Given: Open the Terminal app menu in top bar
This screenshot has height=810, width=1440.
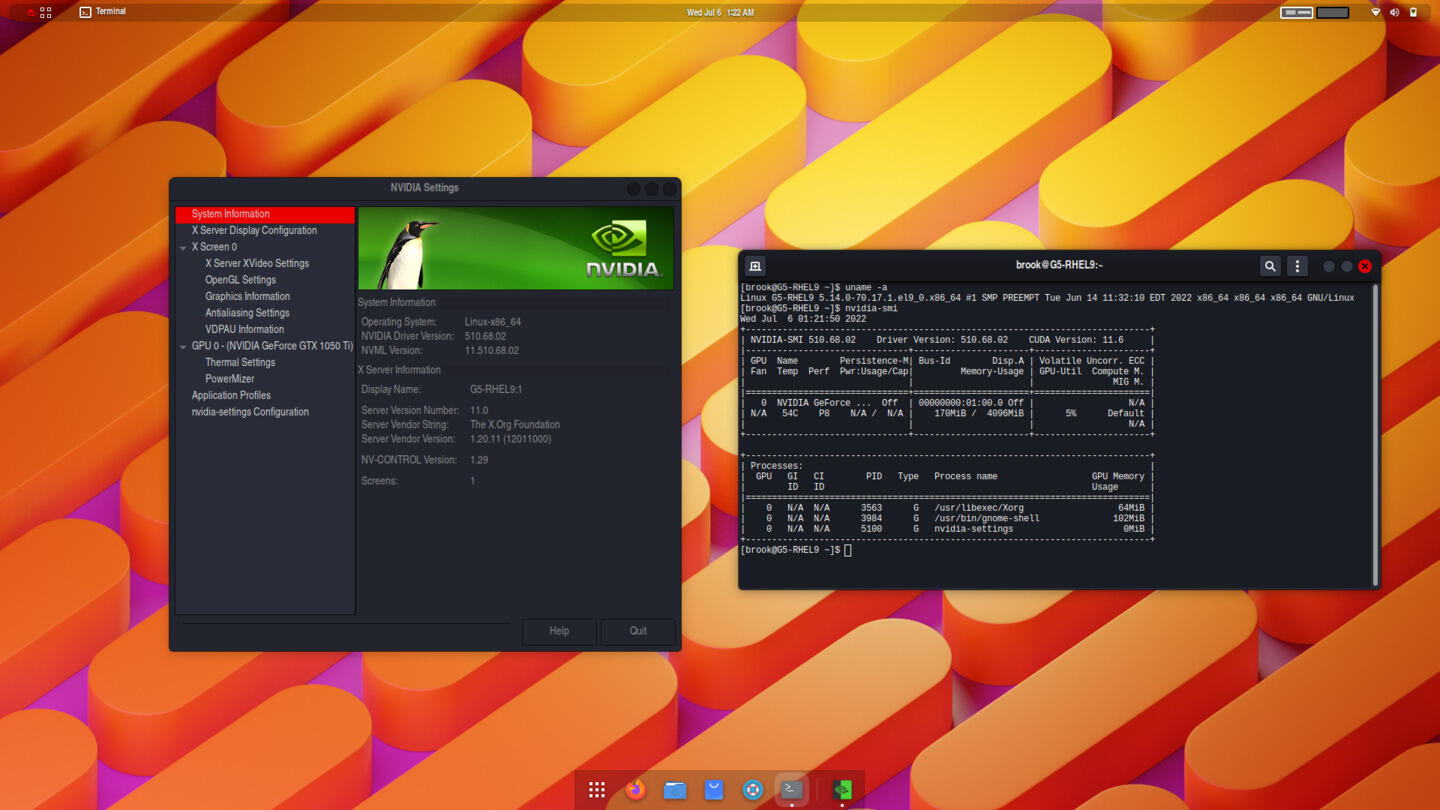Looking at the screenshot, I should coord(103,12).
